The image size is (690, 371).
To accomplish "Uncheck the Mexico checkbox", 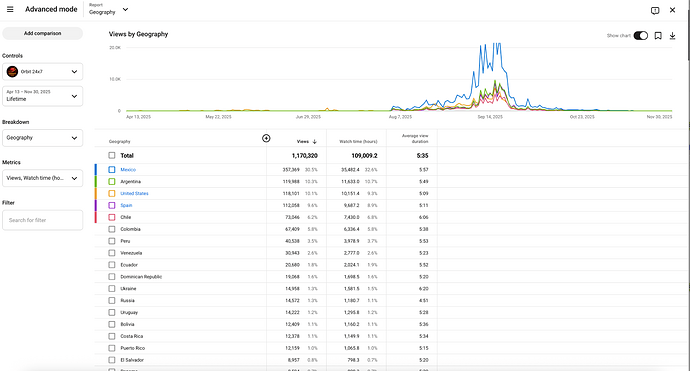I will (x=112, y=169).
